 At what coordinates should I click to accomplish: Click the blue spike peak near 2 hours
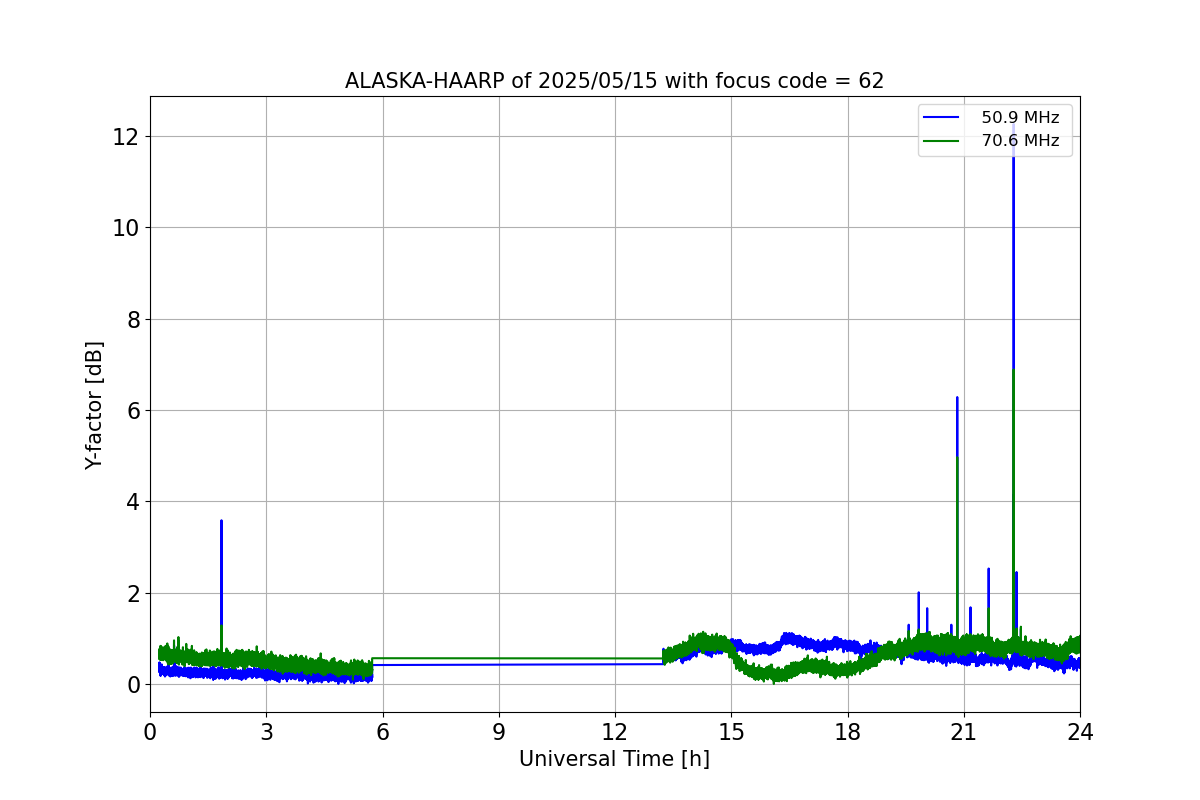pyautogui.click(x=221, y=521)
